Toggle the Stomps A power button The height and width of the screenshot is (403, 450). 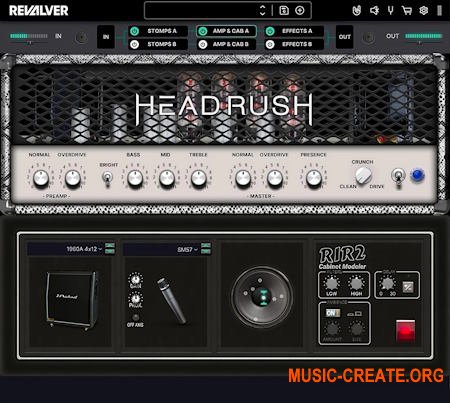point(134,31)
